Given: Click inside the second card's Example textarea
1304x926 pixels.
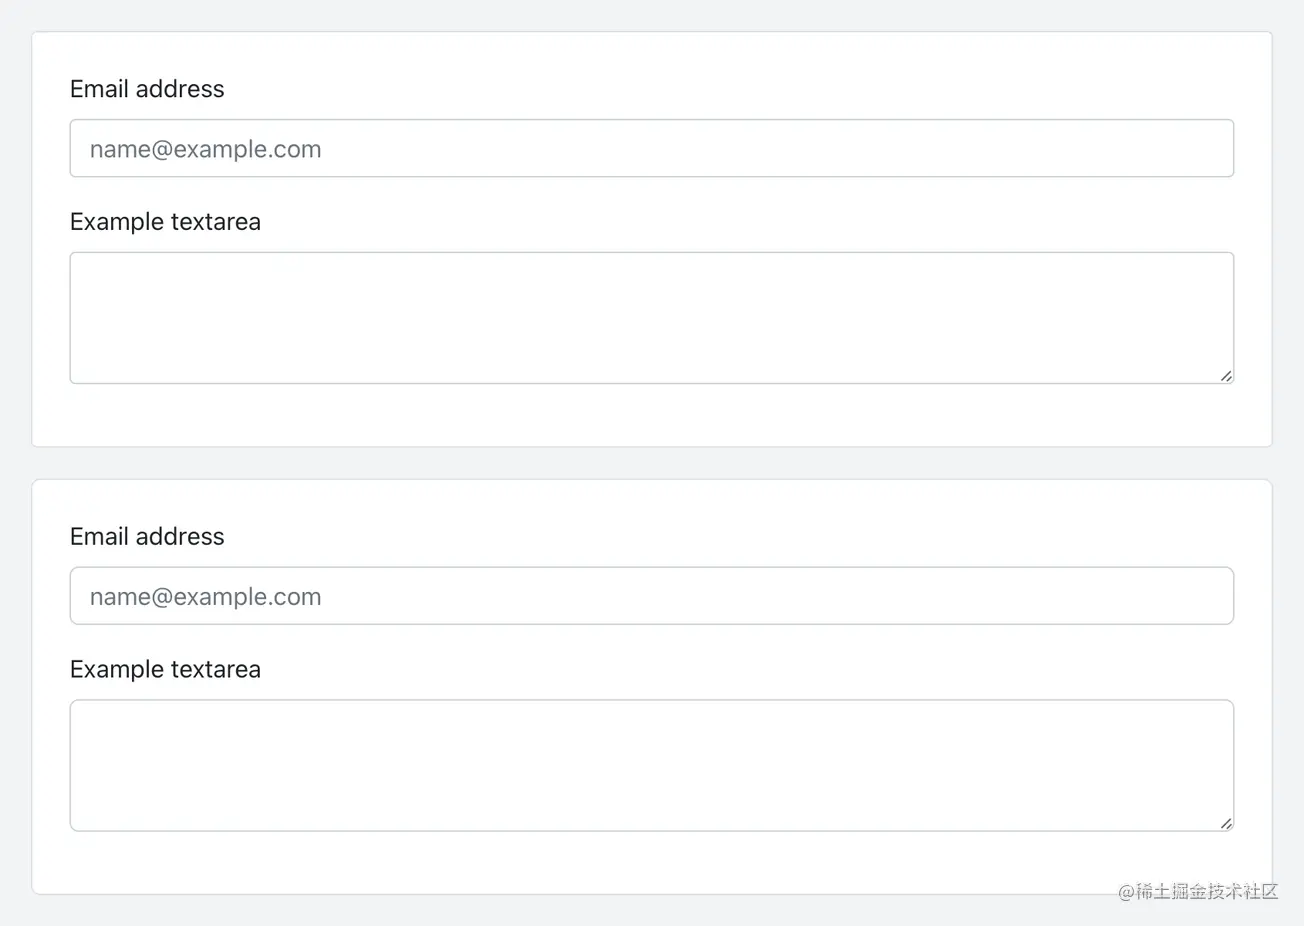Looking at the screenshot, I should pyautogui.click(x=650, y=765).
